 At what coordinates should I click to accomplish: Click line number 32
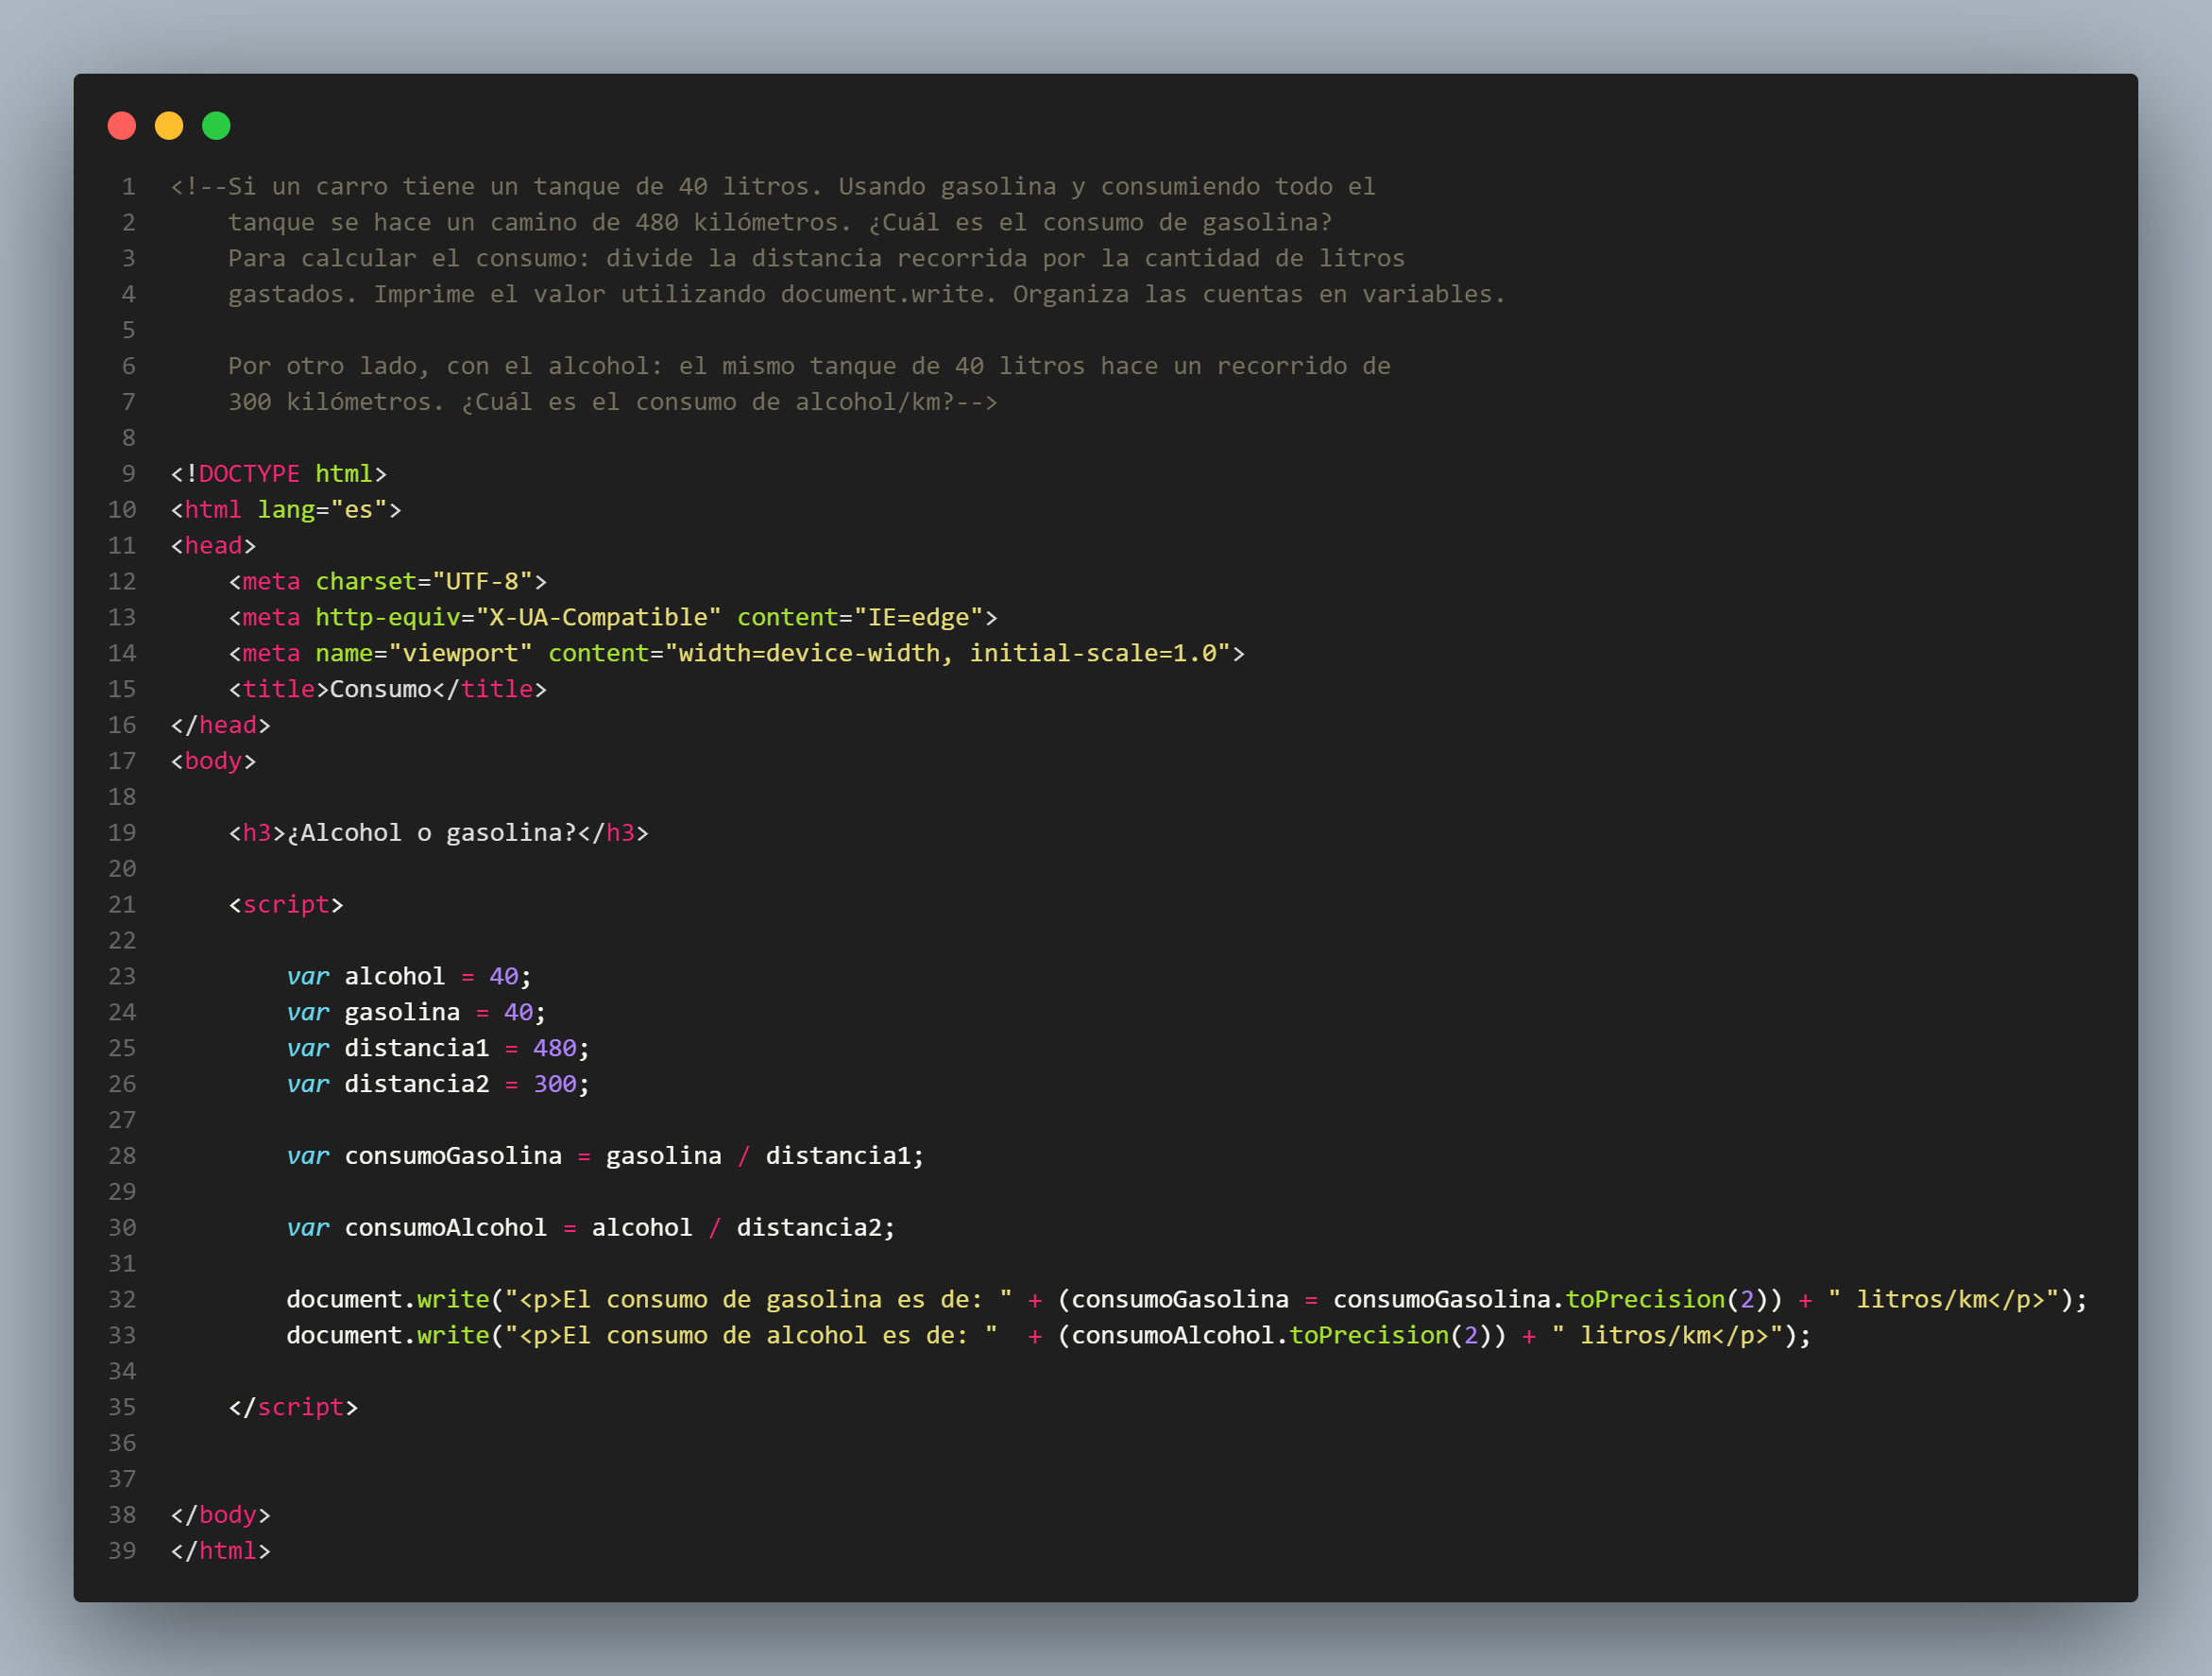click(x=122, y=1300)
